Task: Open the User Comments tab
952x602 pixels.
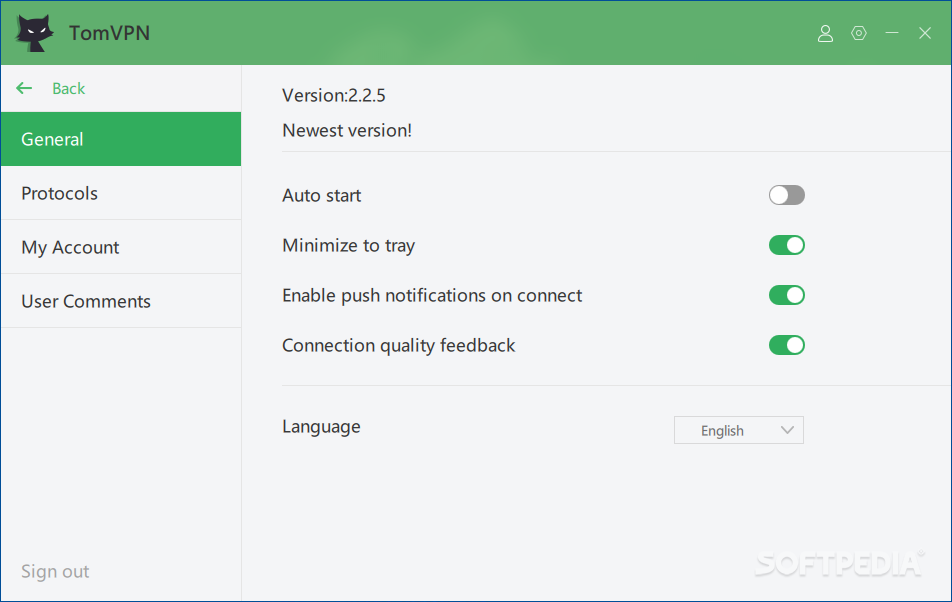Action: 121,301
